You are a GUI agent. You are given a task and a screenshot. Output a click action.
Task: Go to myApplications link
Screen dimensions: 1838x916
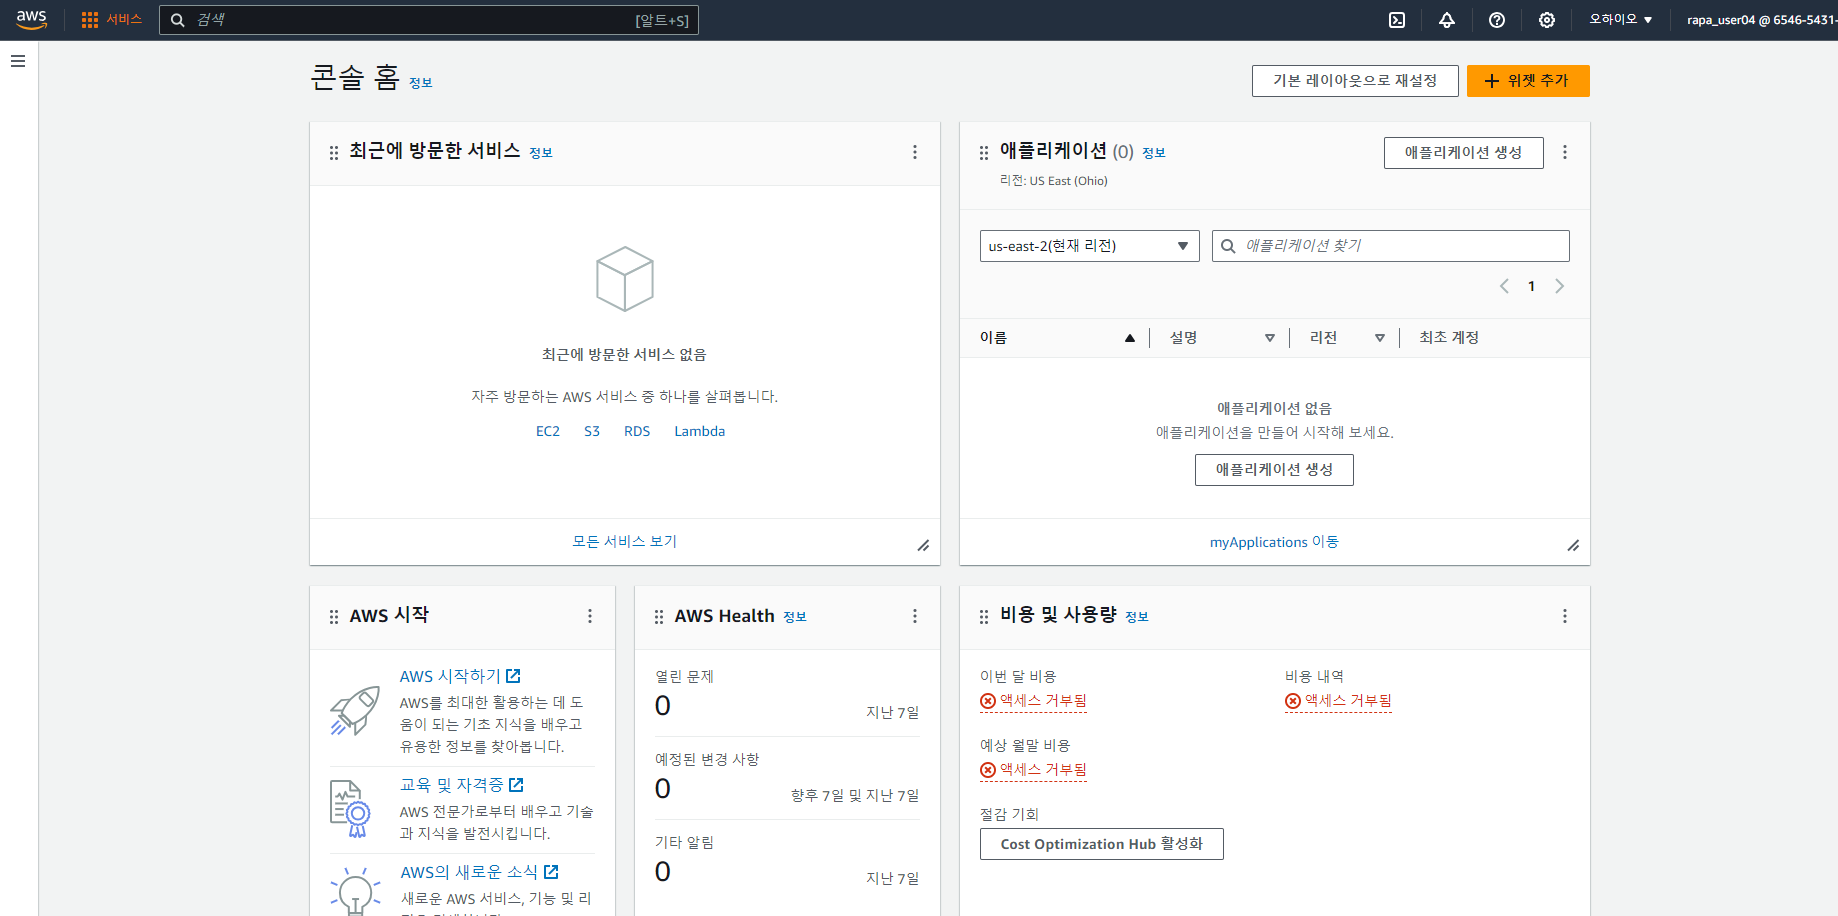point(1275,542)
